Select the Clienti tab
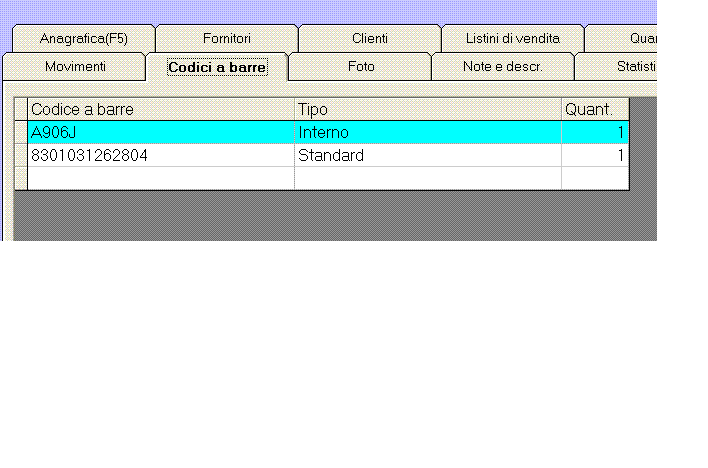708x468 pixels. [x=370, y=38]
